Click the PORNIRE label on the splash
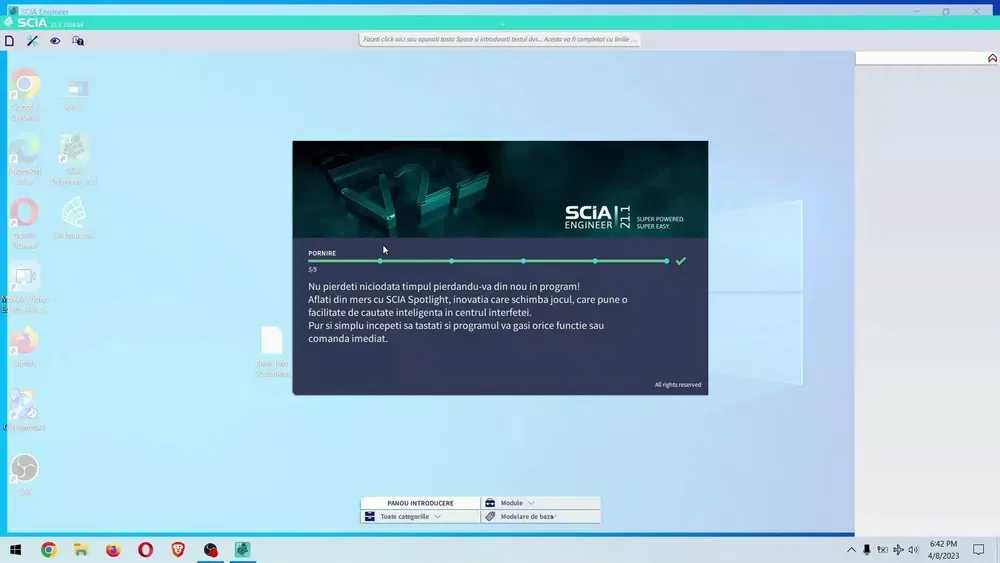Screen dimensions: 1000x563 (322, 253)
